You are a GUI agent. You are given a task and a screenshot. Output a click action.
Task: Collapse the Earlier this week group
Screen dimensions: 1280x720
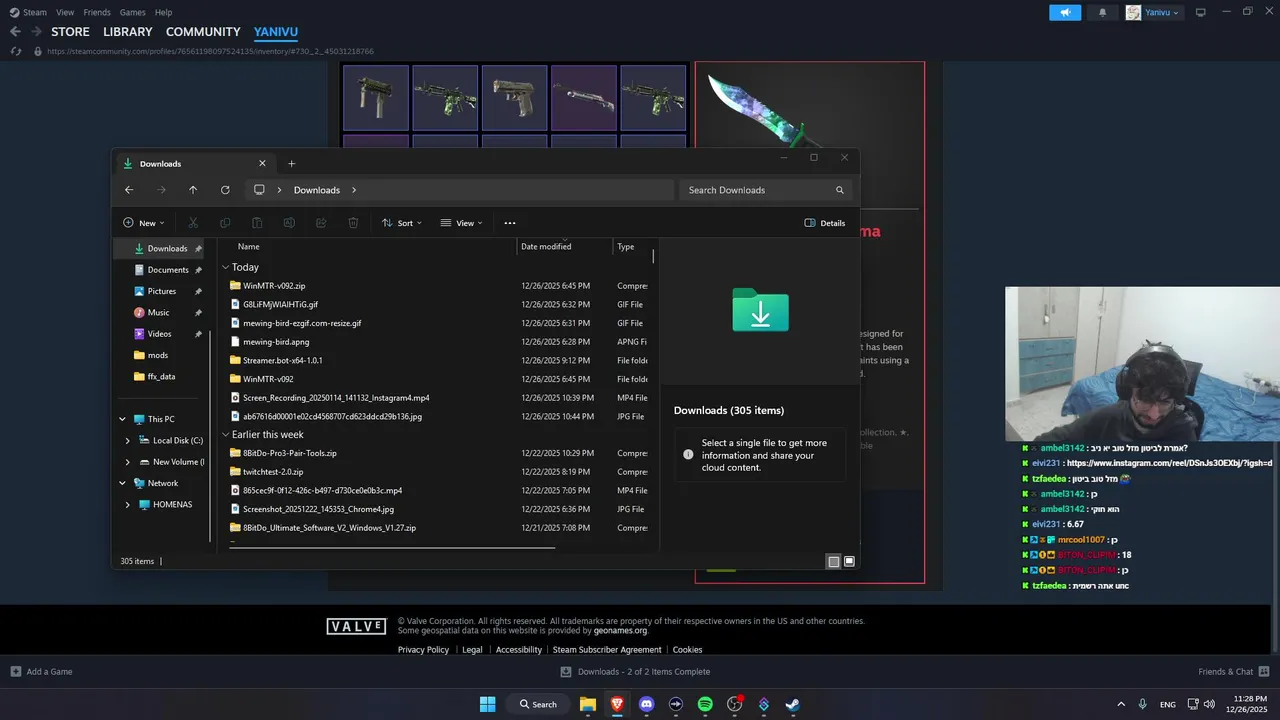click(x=226, y=435)
